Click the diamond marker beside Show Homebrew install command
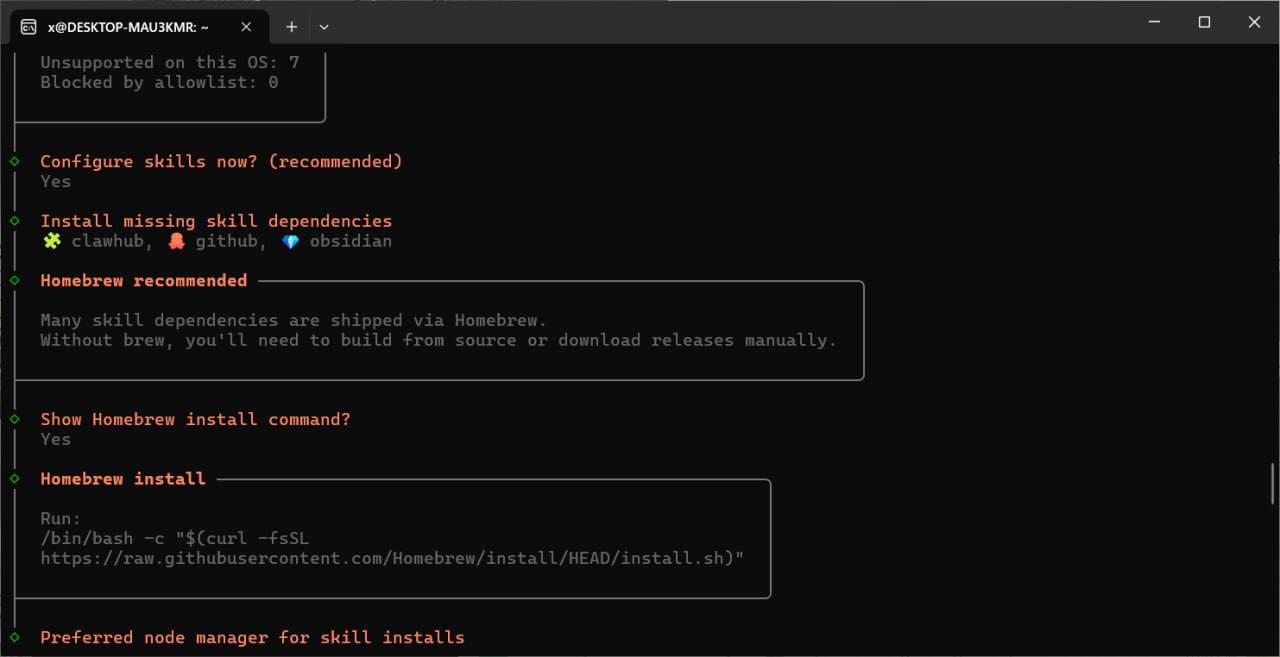 pos(15,419)
